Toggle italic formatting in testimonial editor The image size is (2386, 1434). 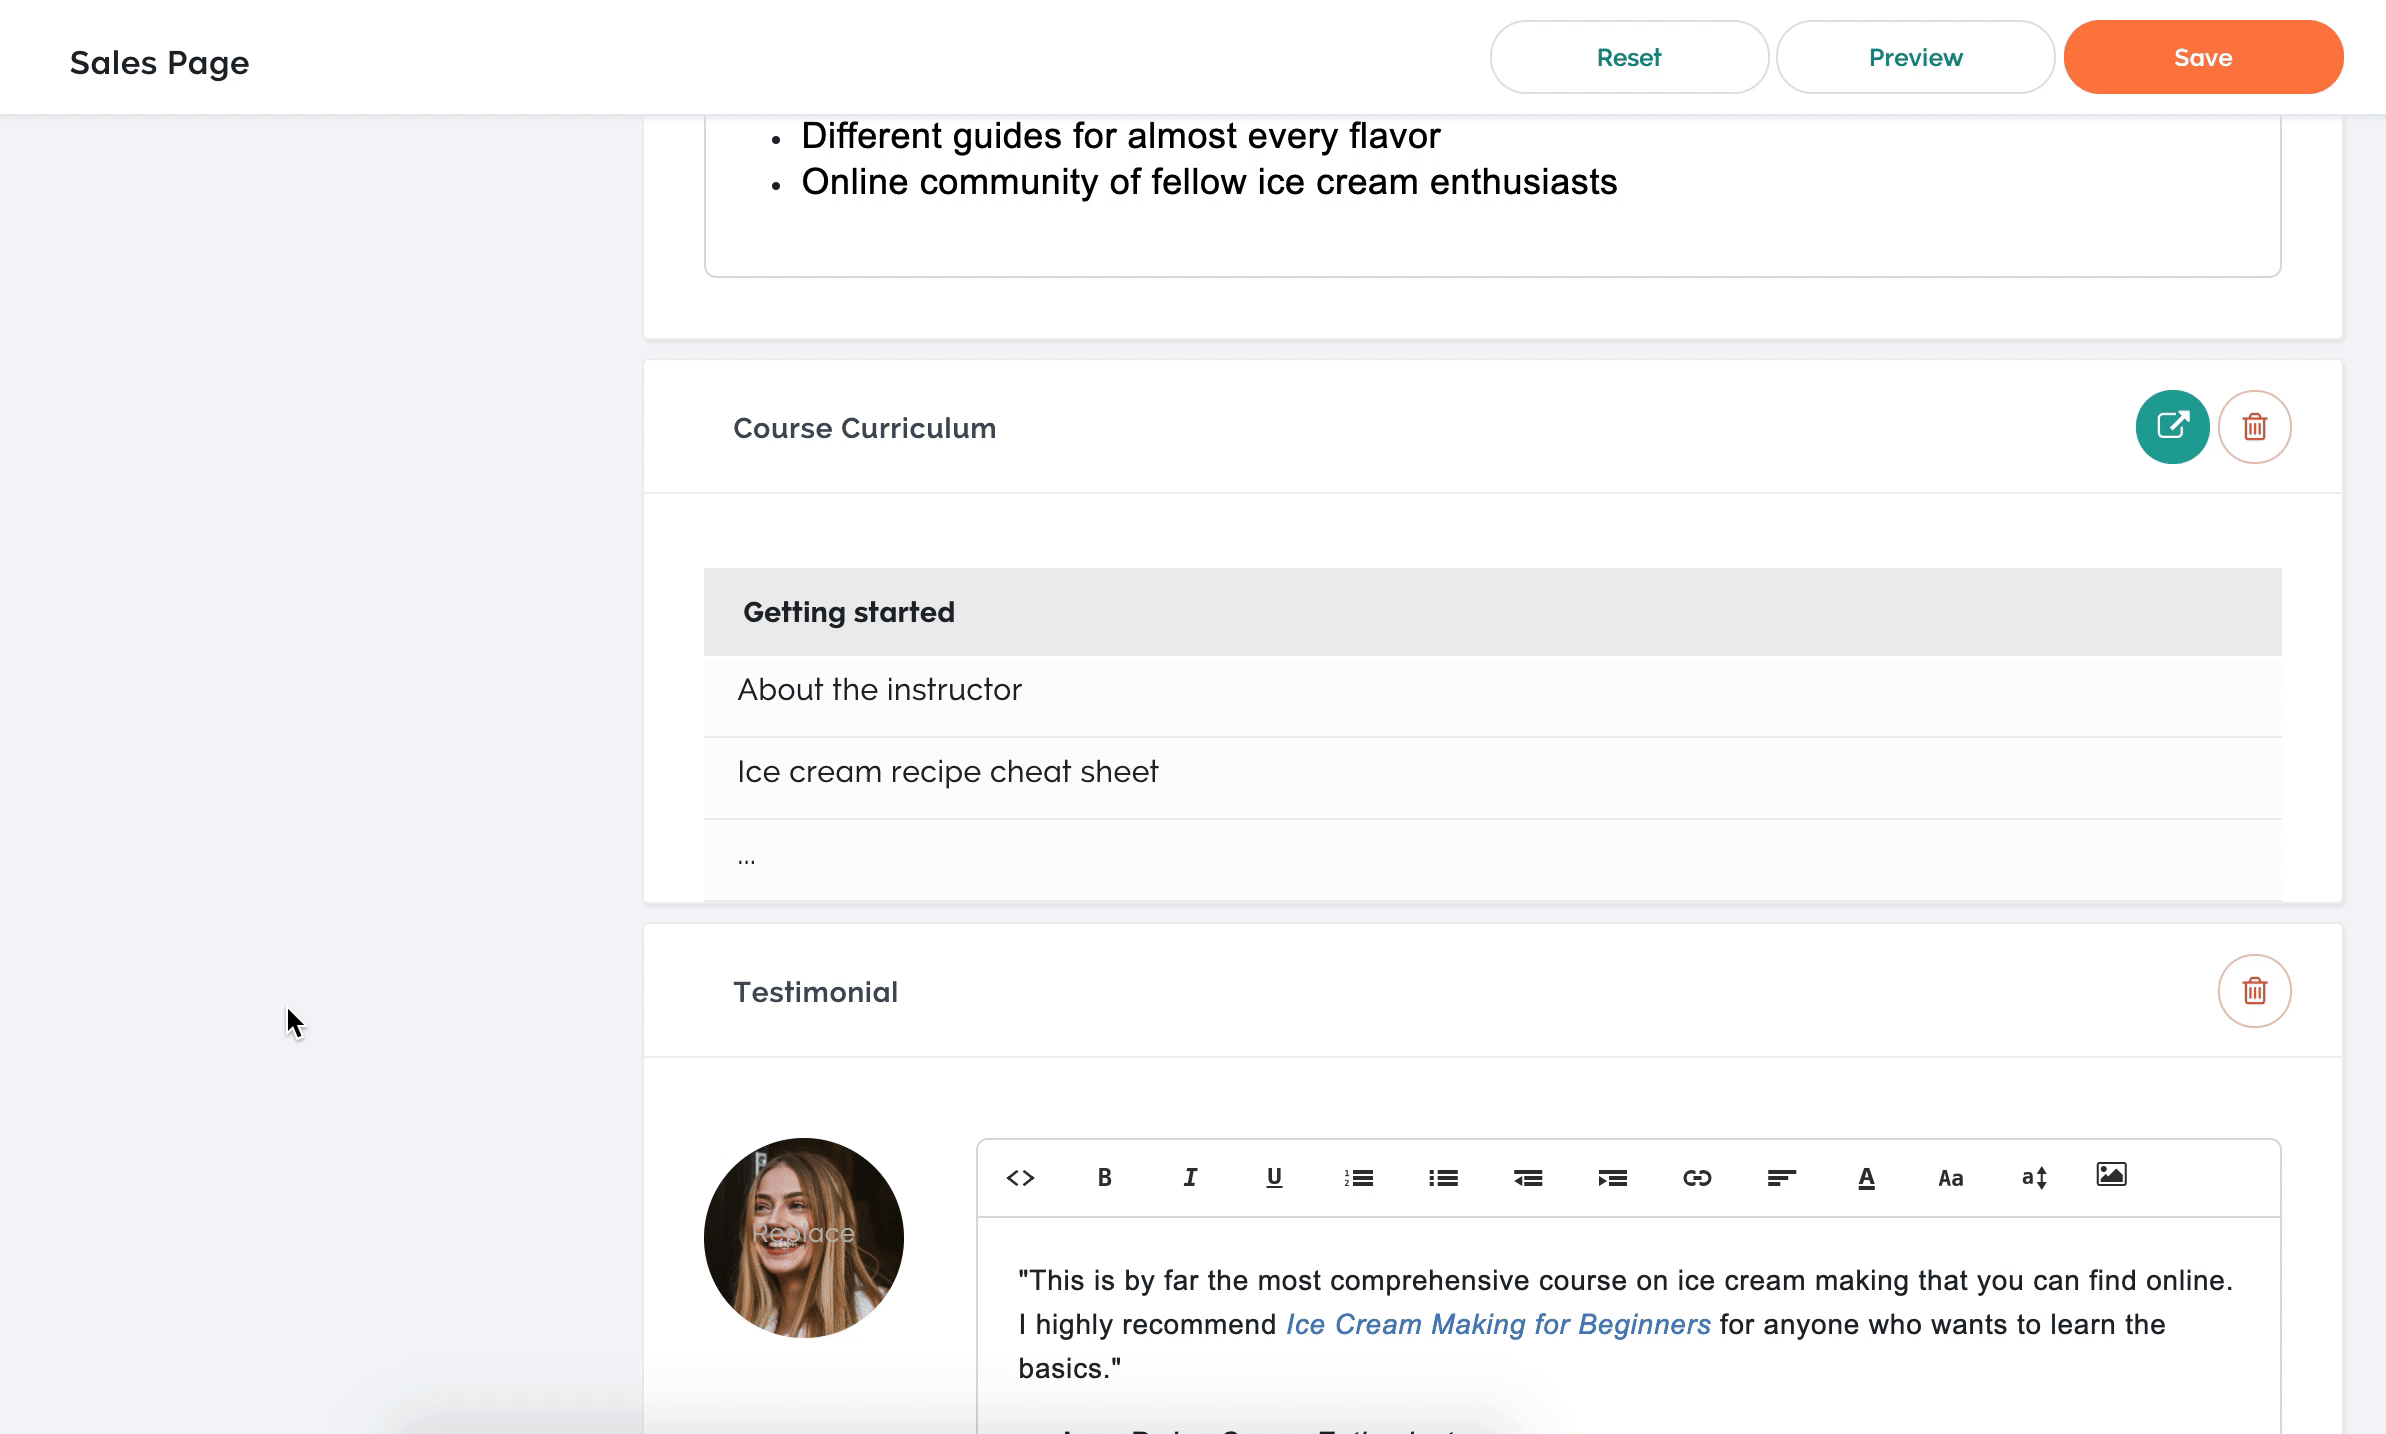click(x=1190, y=1178)
